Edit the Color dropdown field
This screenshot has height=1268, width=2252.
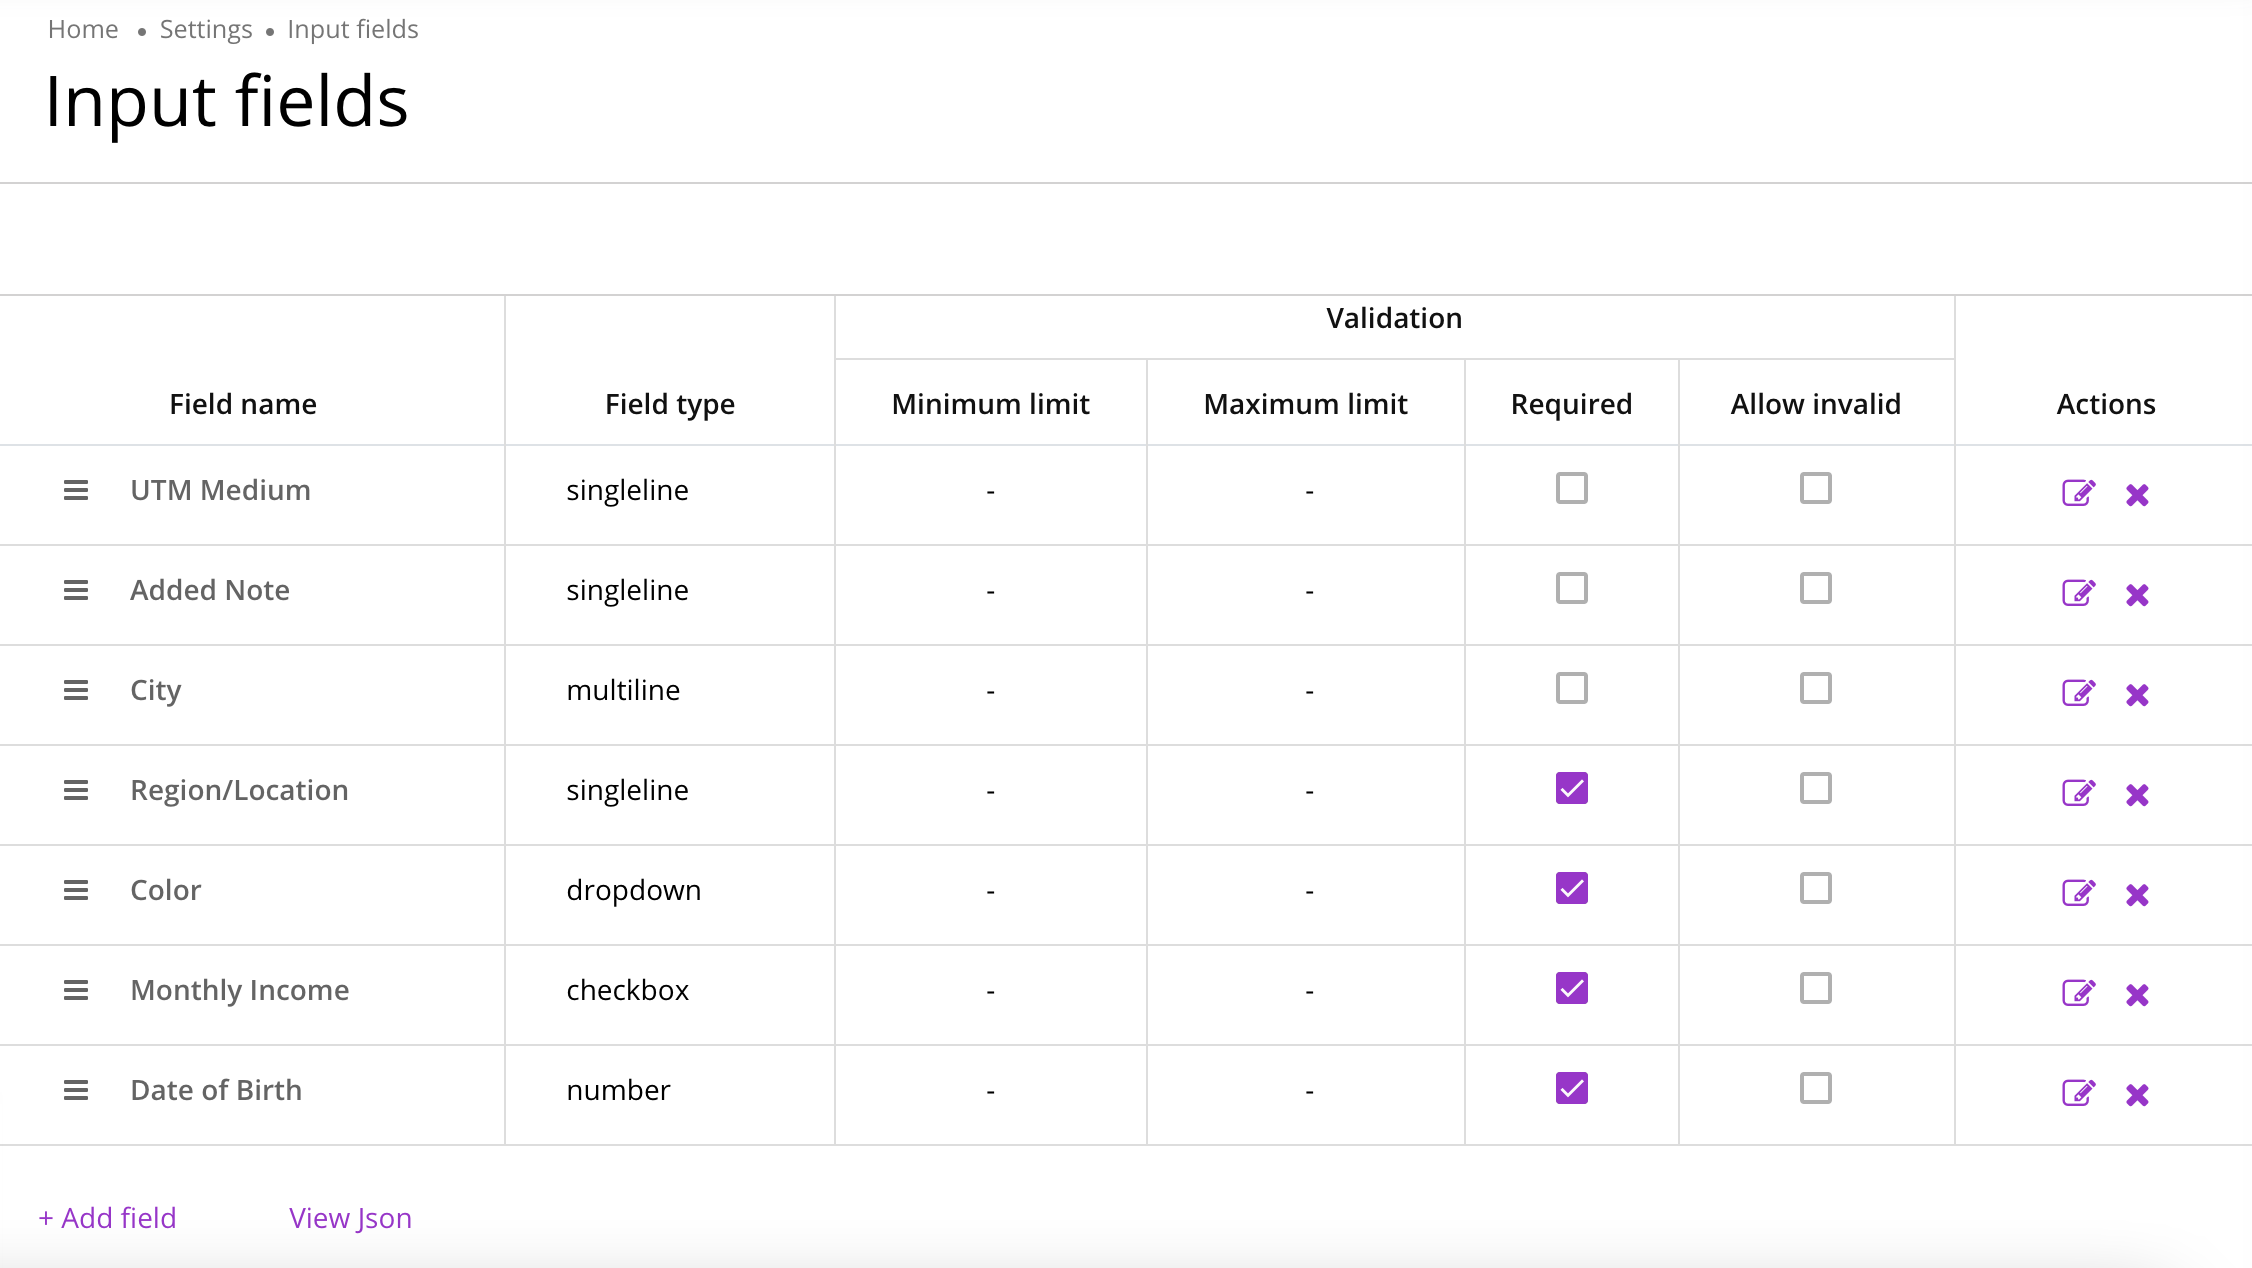tap(2078, 893)
